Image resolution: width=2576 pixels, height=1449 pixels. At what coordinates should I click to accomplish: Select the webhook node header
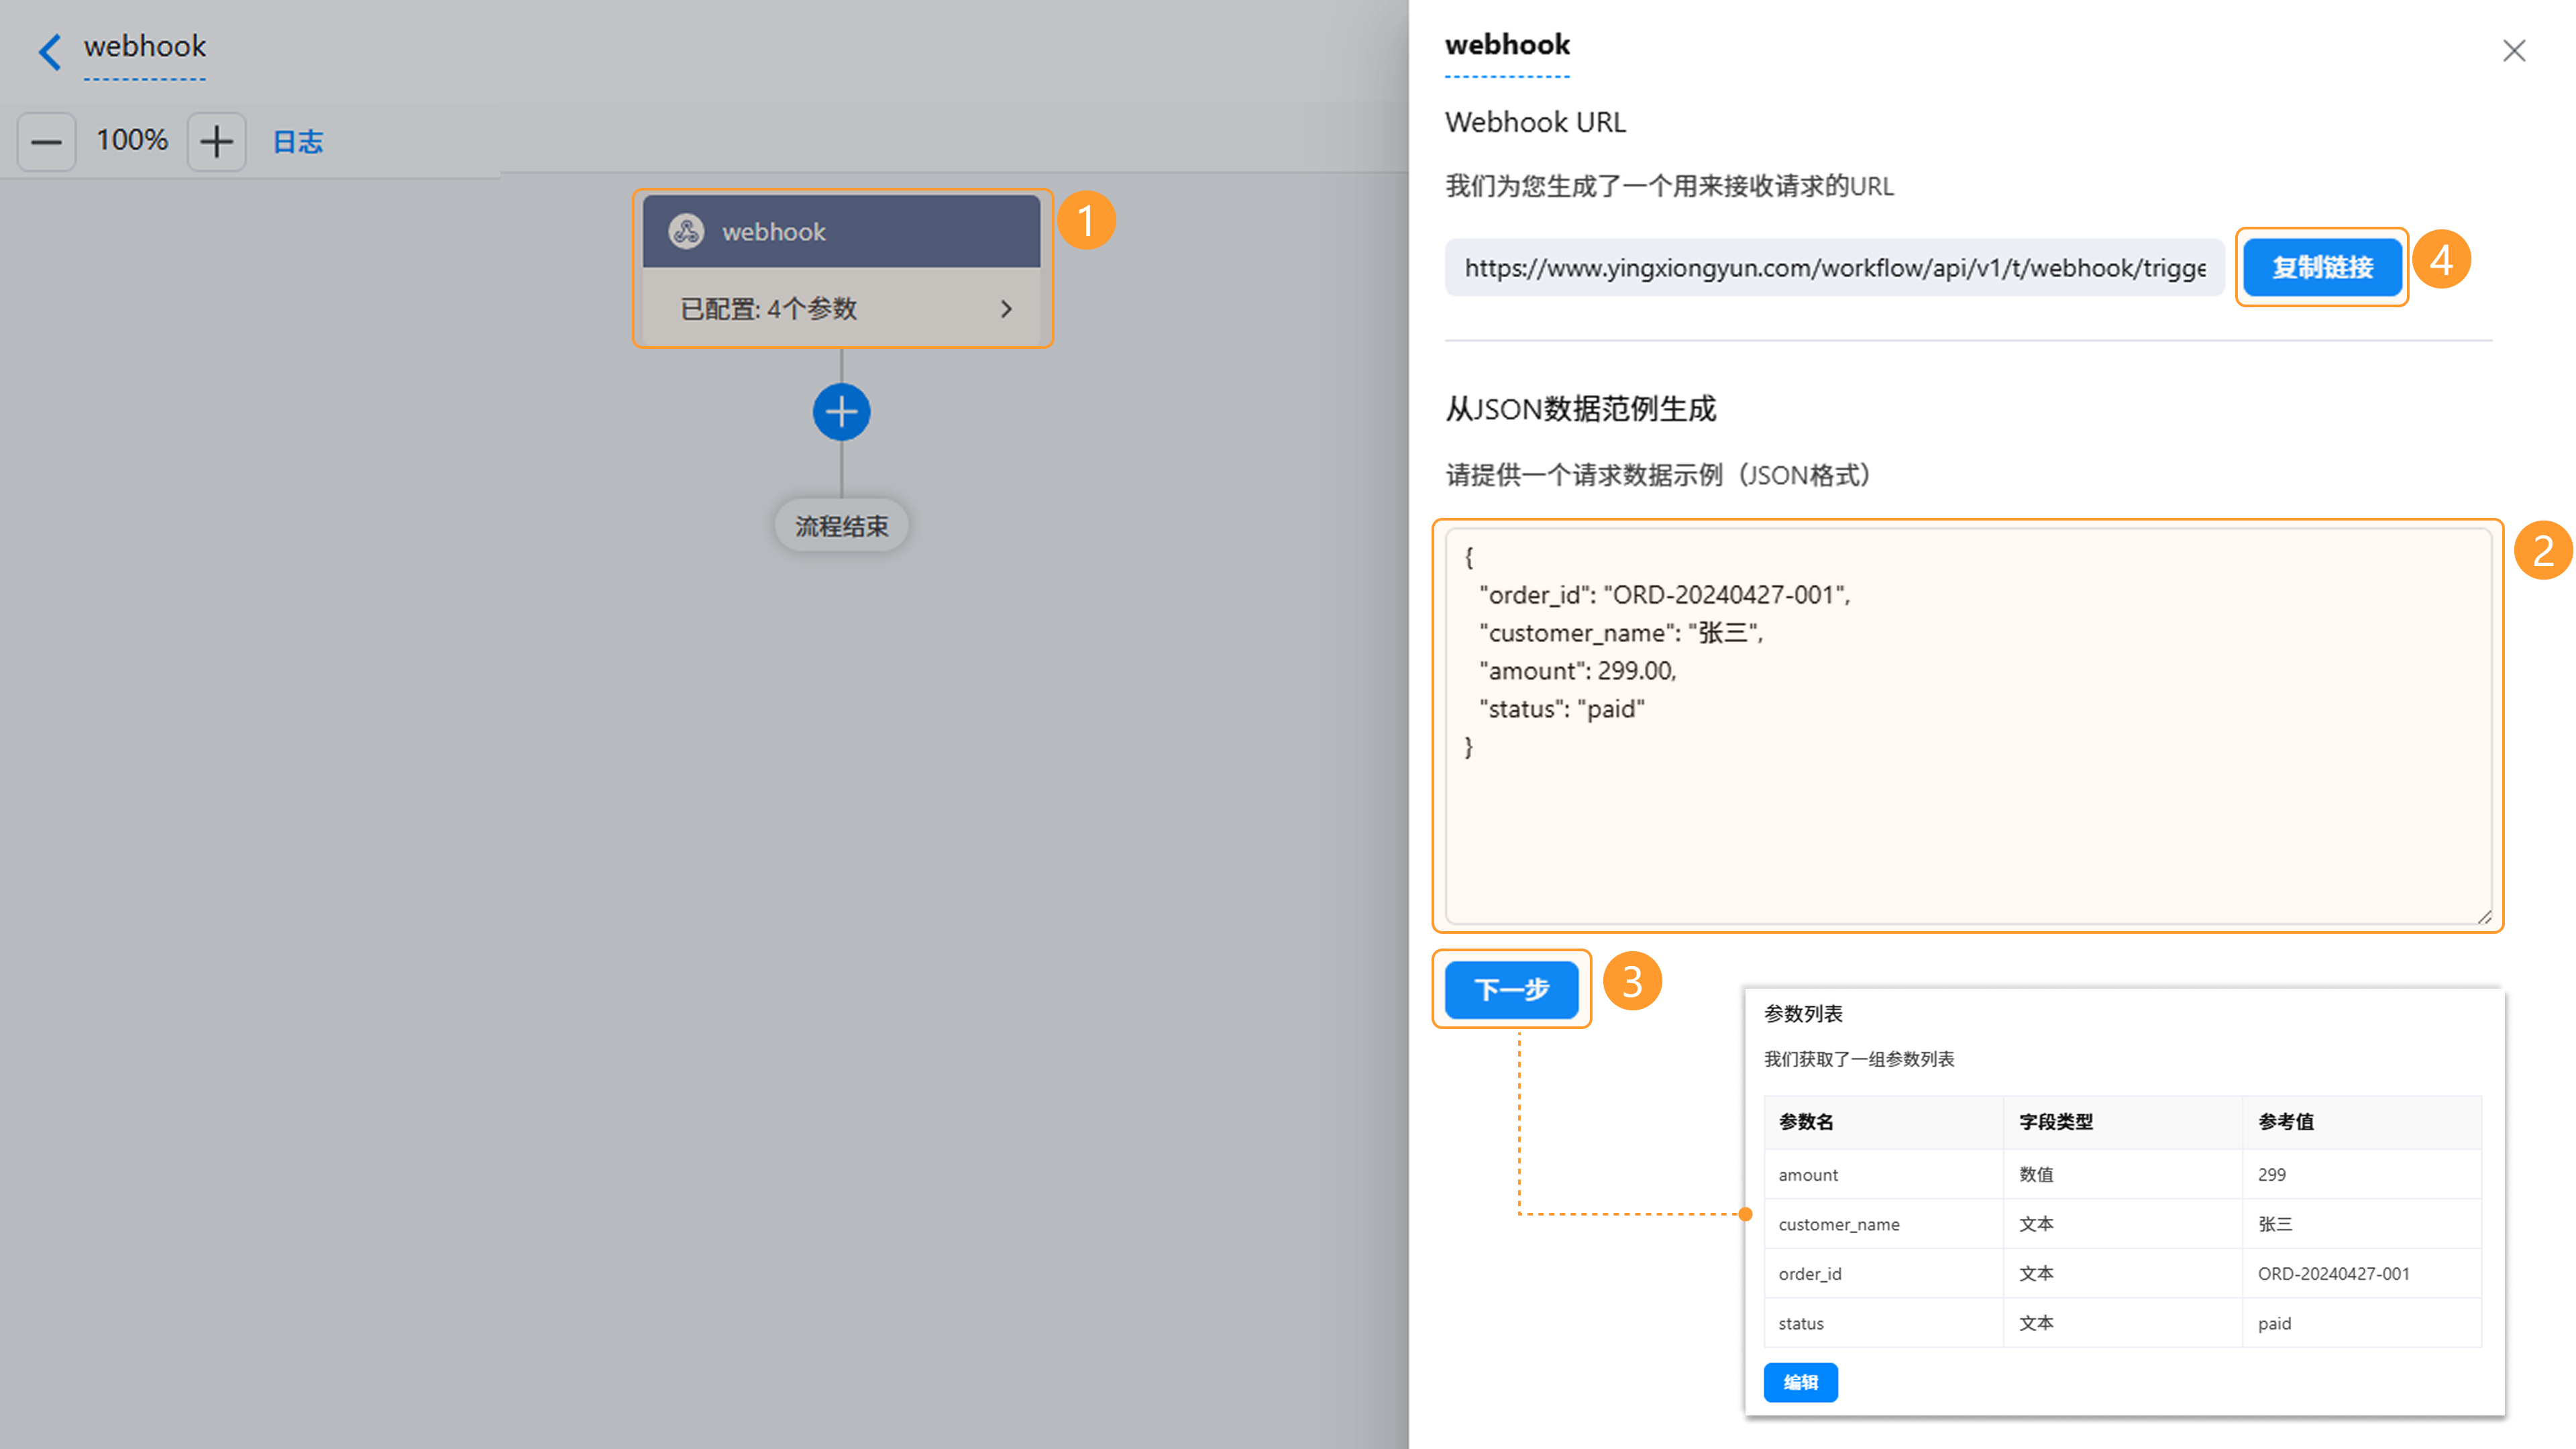coord(841,231)
